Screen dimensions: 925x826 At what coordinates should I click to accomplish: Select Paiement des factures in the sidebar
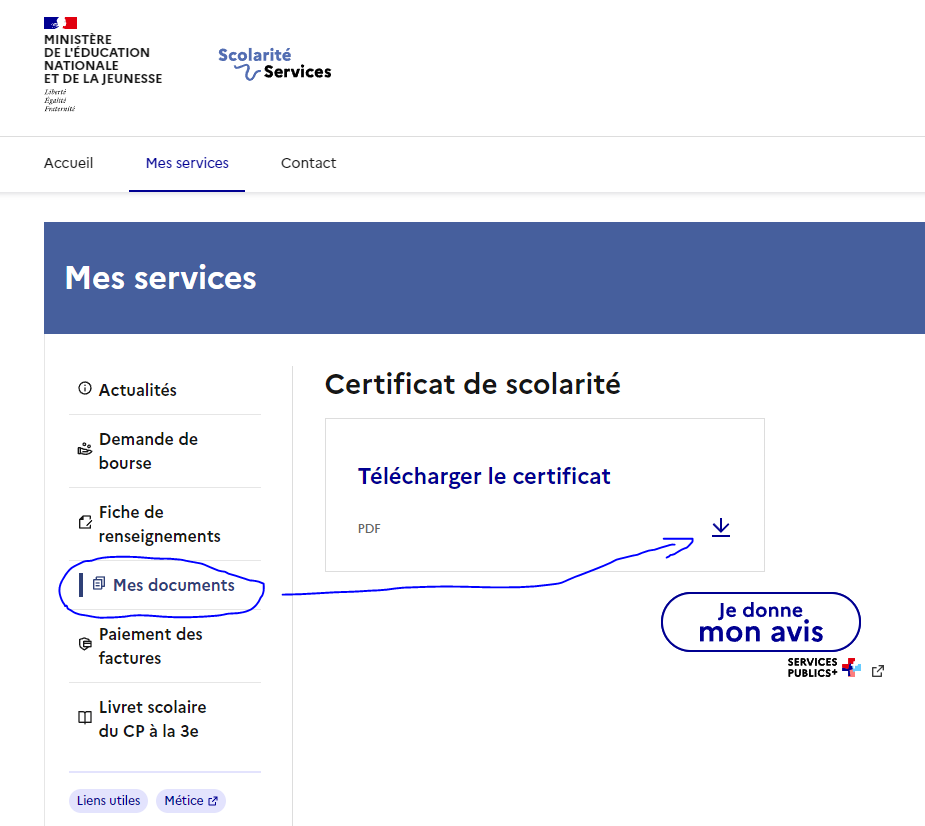(150, 646)
